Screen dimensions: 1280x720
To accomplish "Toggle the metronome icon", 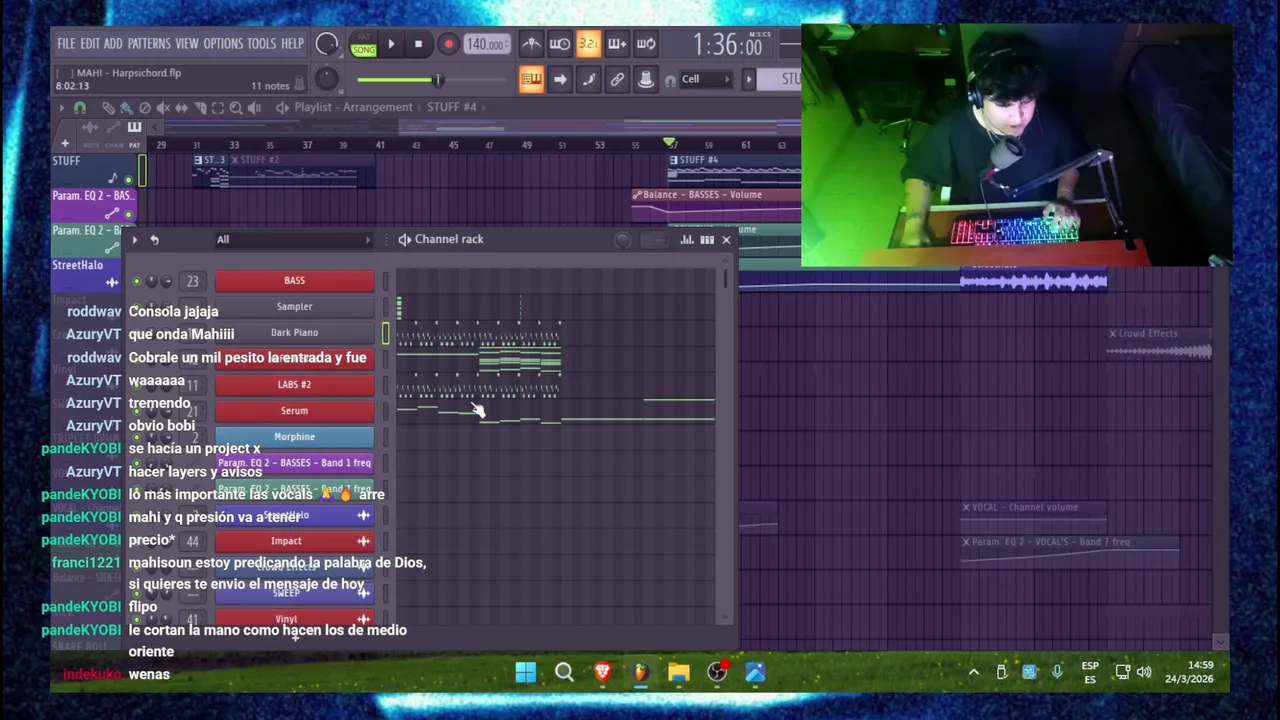I will (x=531, y=44).
